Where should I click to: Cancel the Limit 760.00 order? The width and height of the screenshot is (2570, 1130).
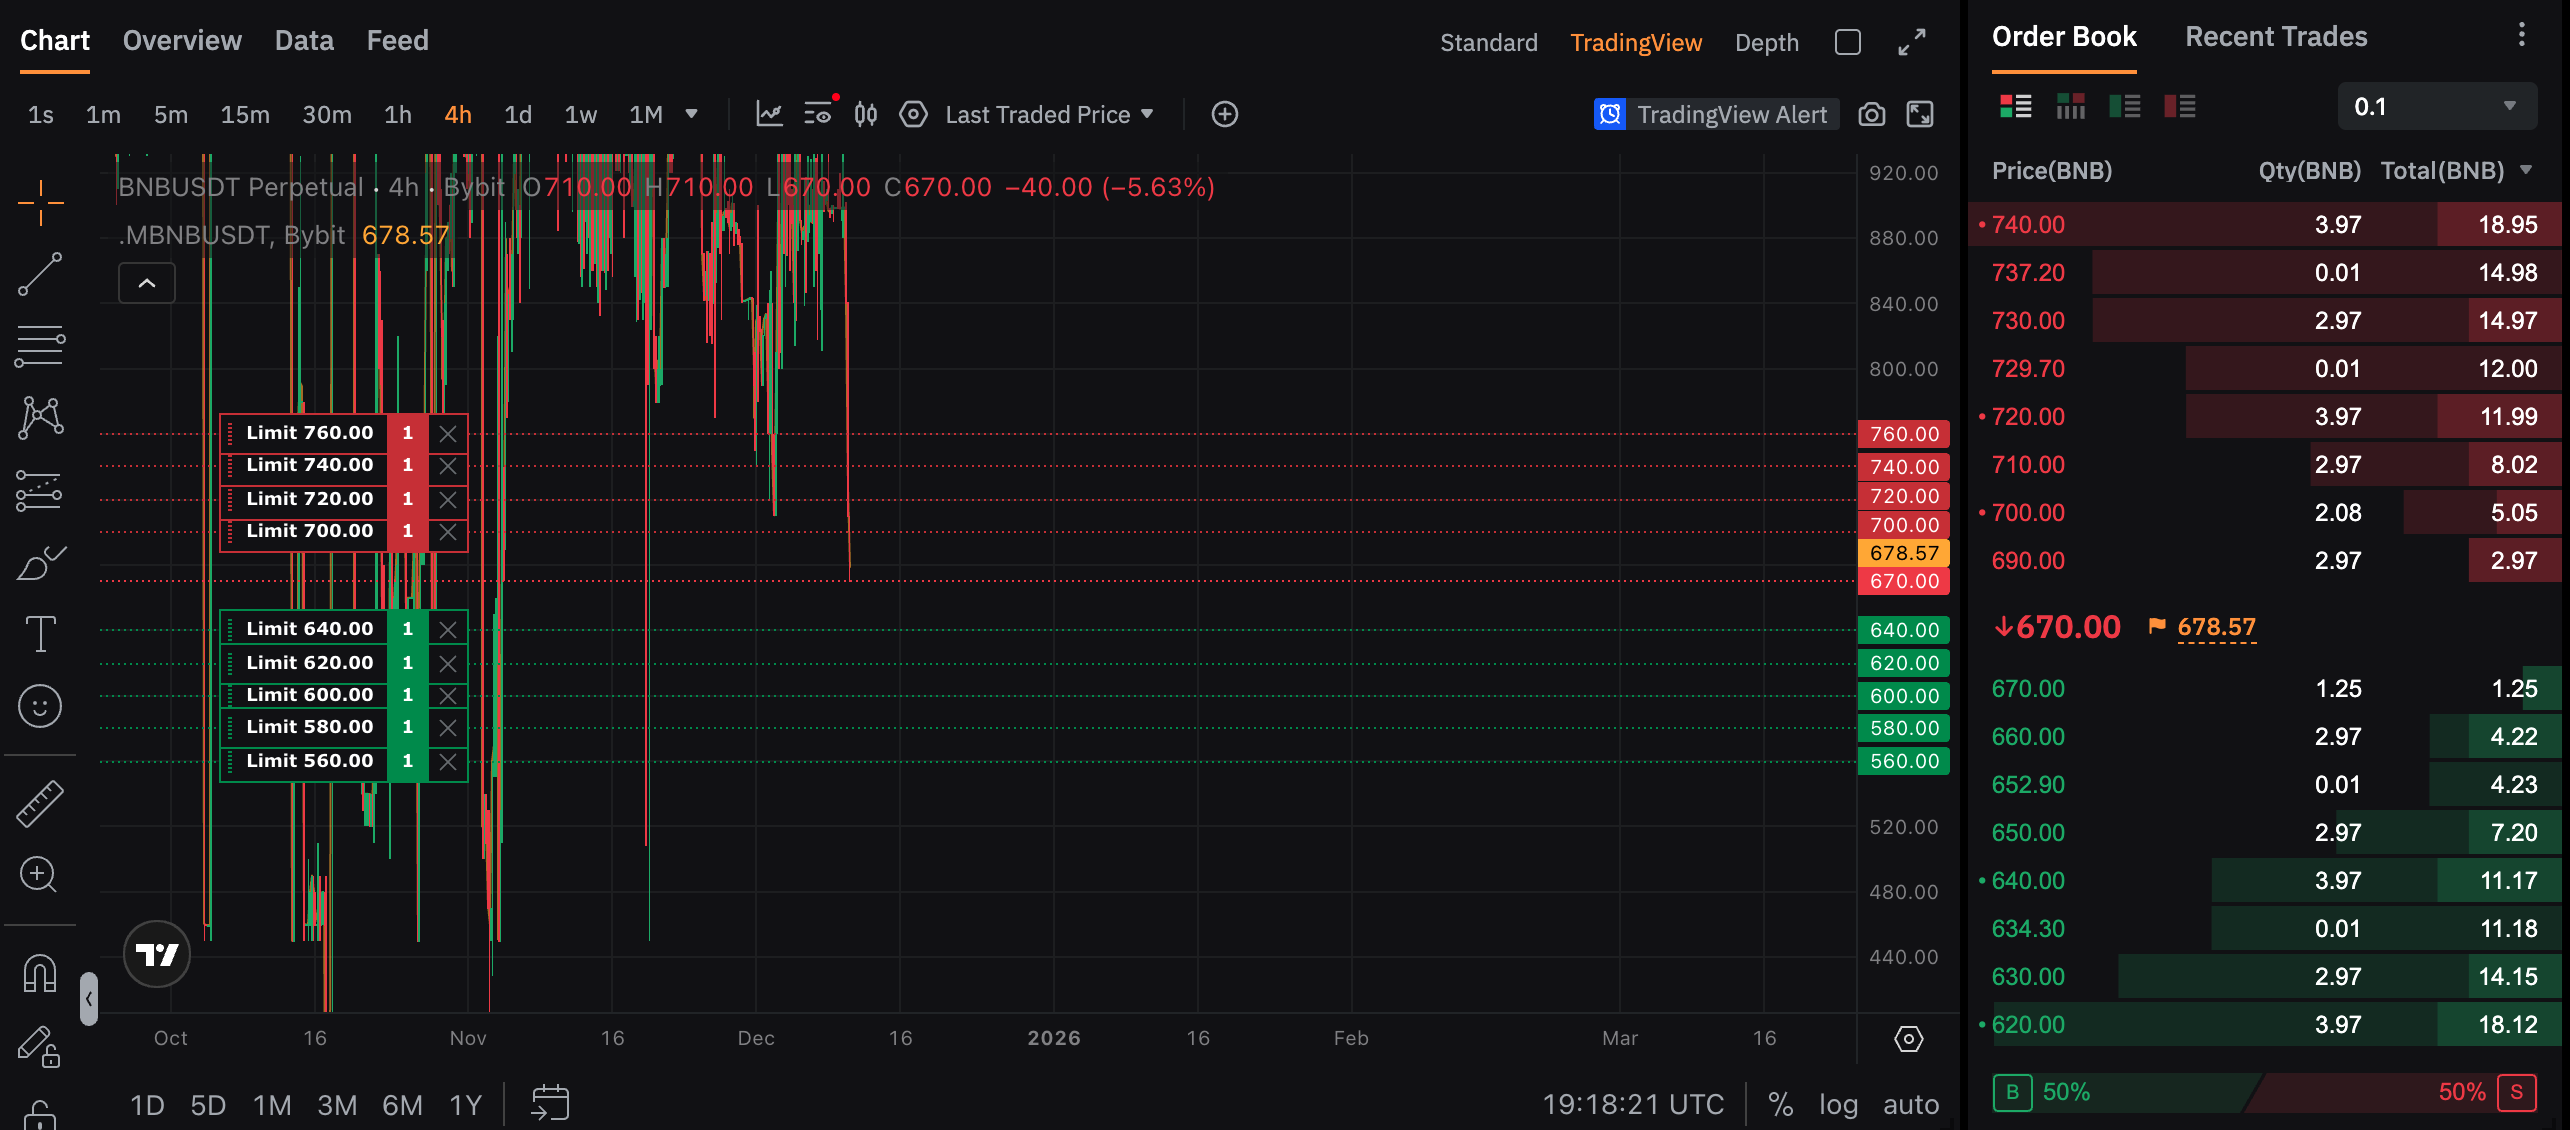(x=447, y=433)
